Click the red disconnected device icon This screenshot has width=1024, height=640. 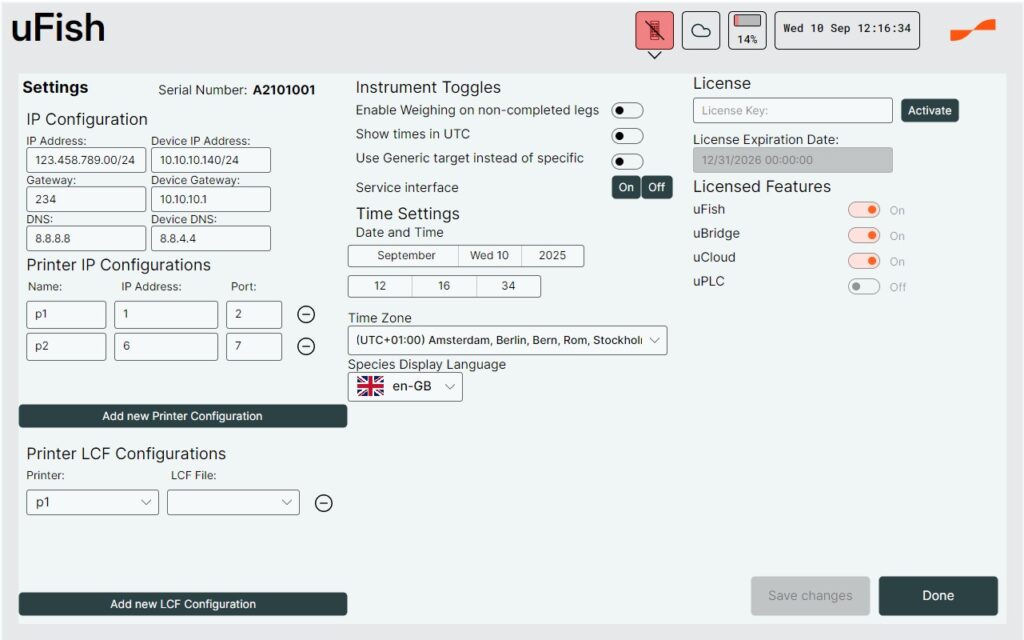654,31
